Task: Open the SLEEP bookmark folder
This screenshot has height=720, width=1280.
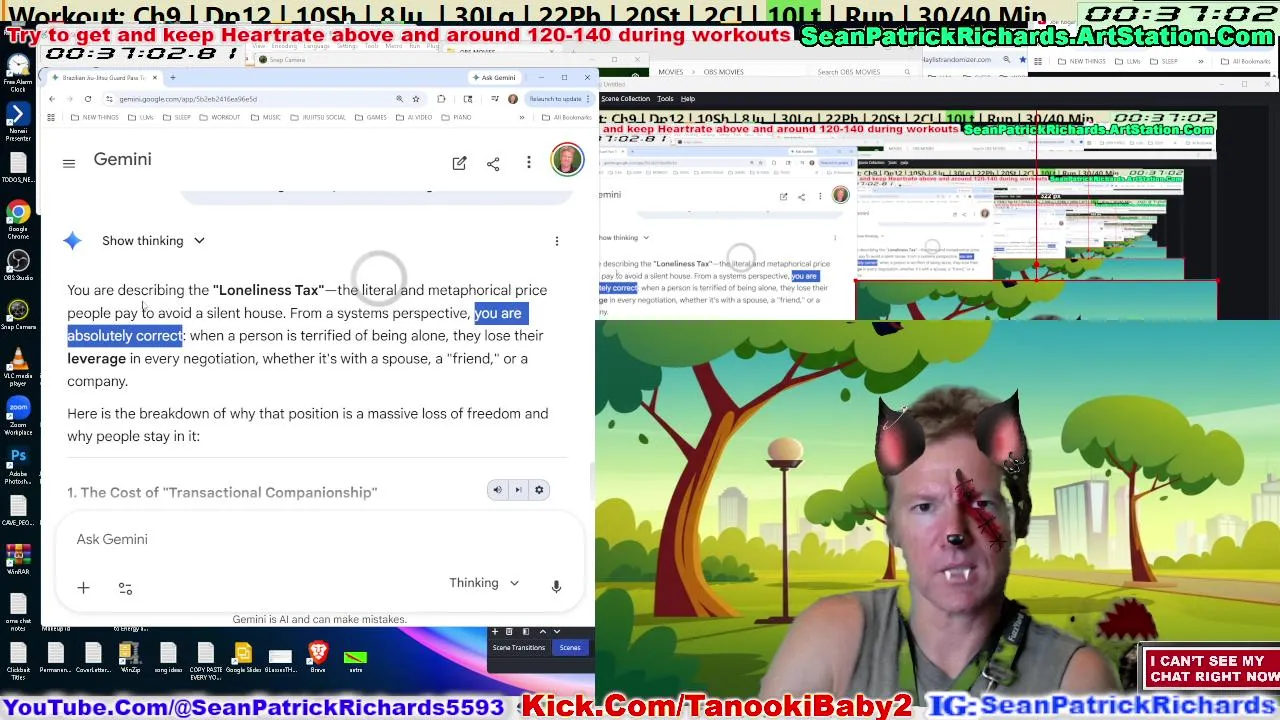Action: point(178,118)
